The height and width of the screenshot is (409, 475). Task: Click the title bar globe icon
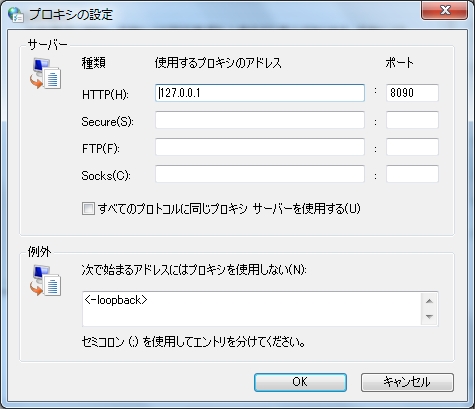tap(16, 14)
